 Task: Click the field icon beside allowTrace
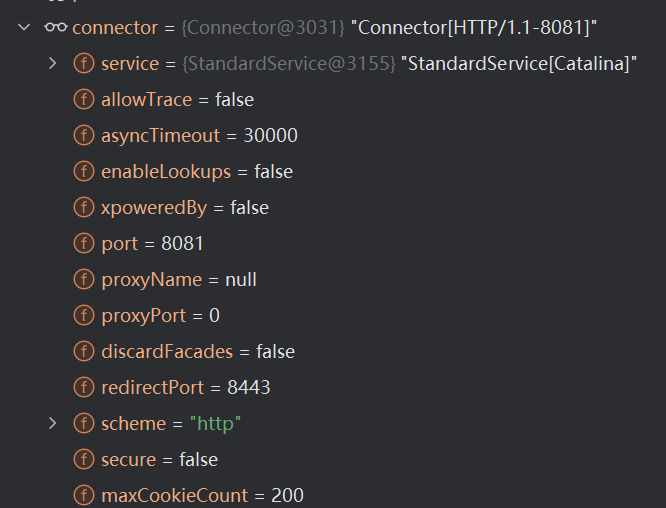pos(84,100)
